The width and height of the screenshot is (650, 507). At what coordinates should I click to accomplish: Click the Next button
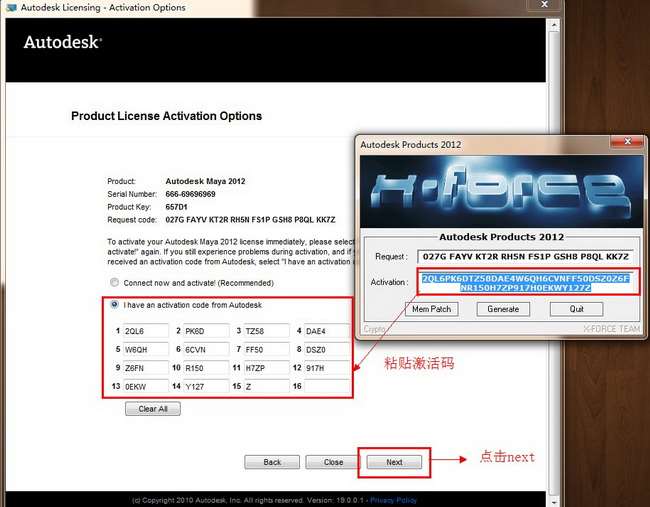[x=394, y=462]
